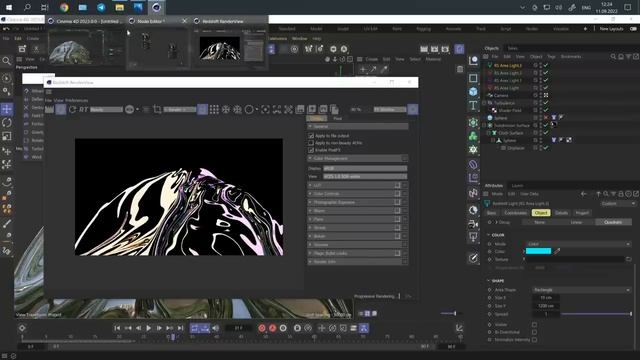Open Preferences menu in Redshift RenderView
Screen dimensions: 640x360
click(77, 100)
